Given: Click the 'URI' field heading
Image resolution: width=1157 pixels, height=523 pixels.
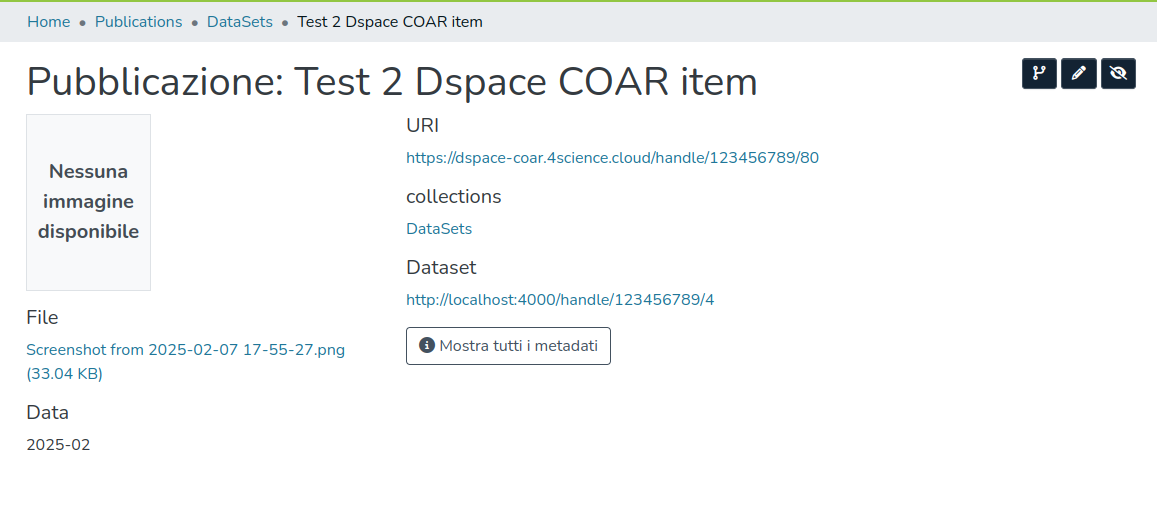Looking at the screenshot, I should coord(422,126).
